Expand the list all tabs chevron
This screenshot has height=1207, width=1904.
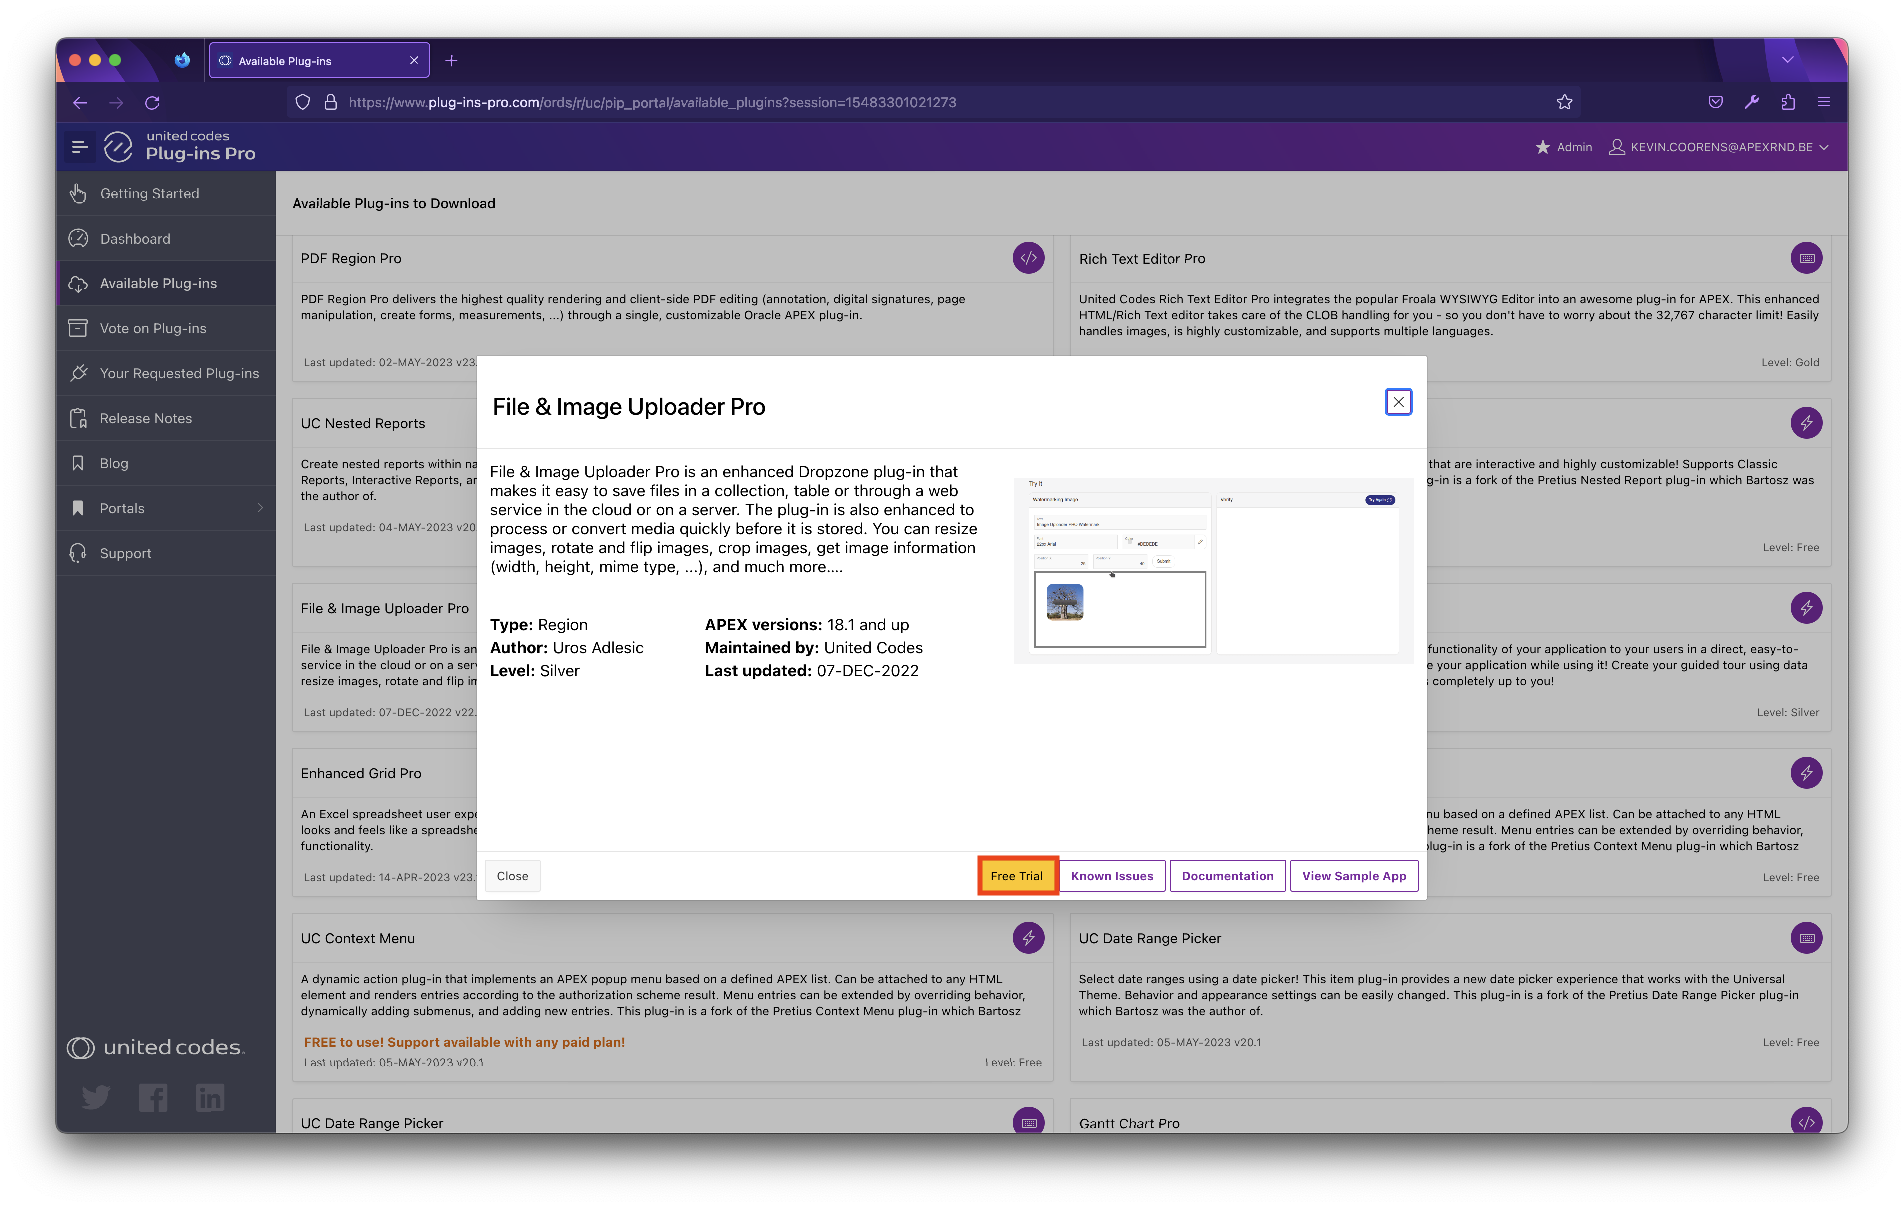[x=1788, y=60]
